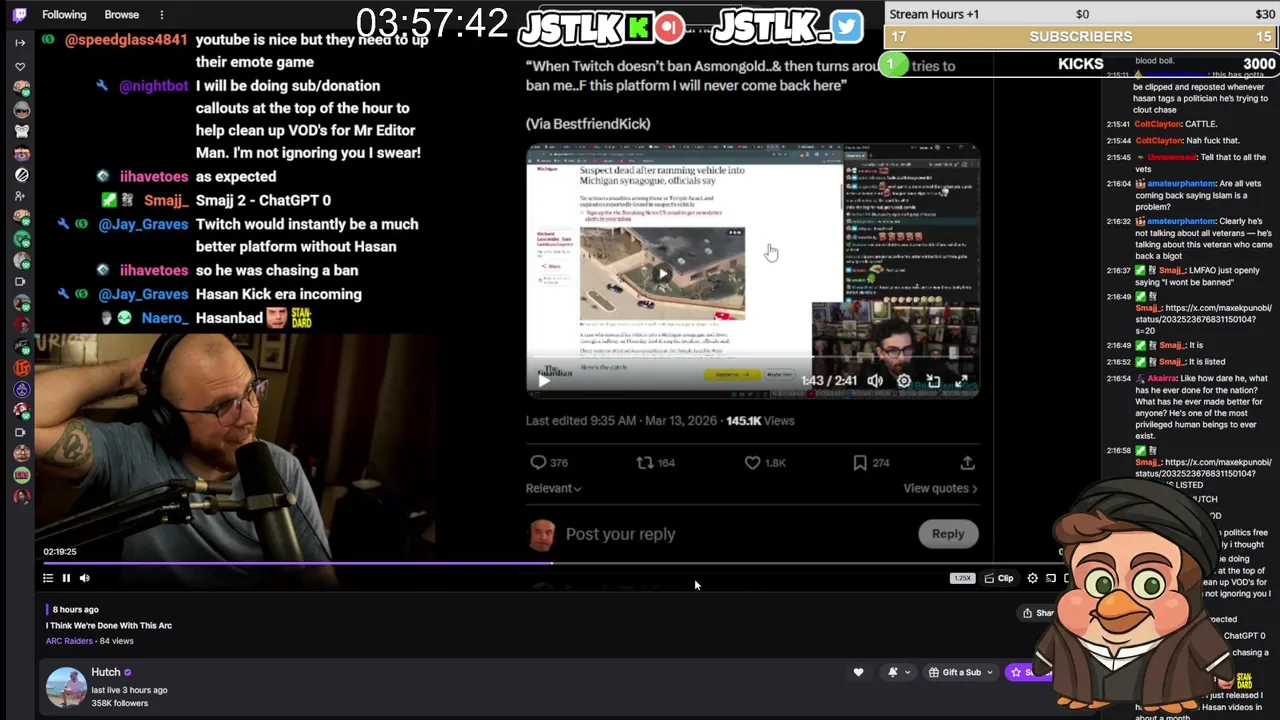Click the (Via Bestfriendkick) text
The width and height of the screenshot is (1280, 720).
pos(588,124)
